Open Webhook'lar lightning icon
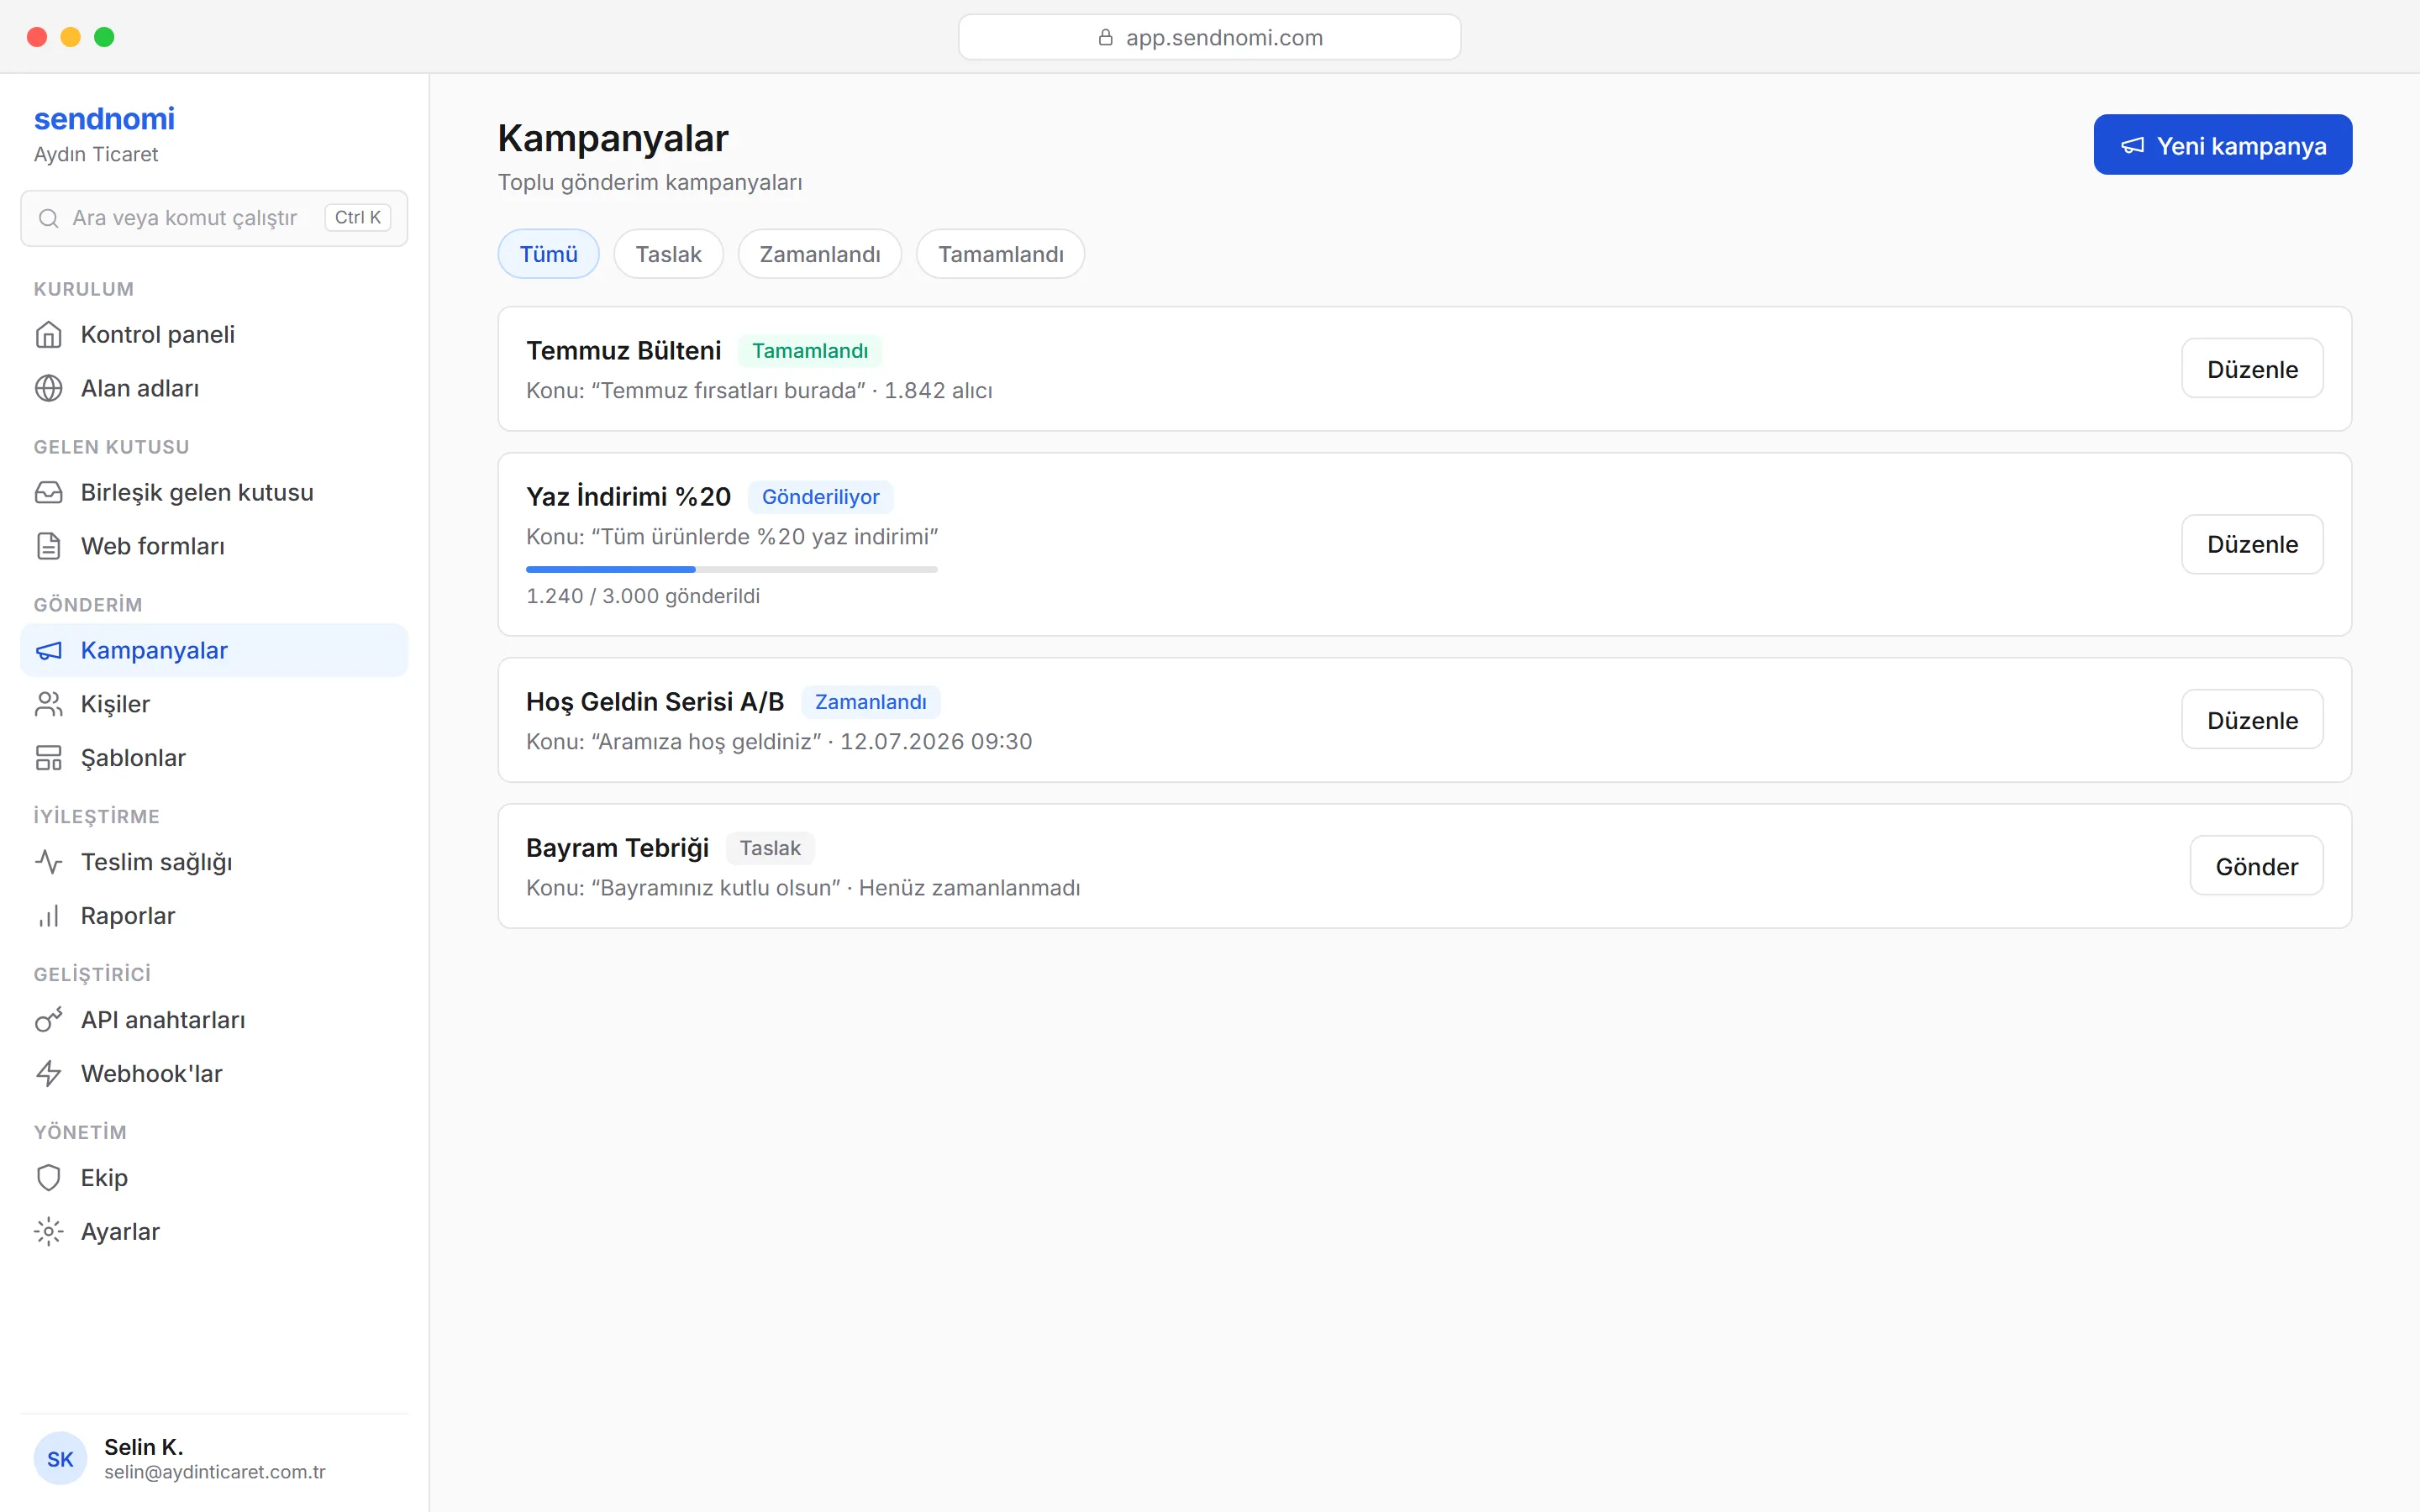 (x=48, y=1074)
